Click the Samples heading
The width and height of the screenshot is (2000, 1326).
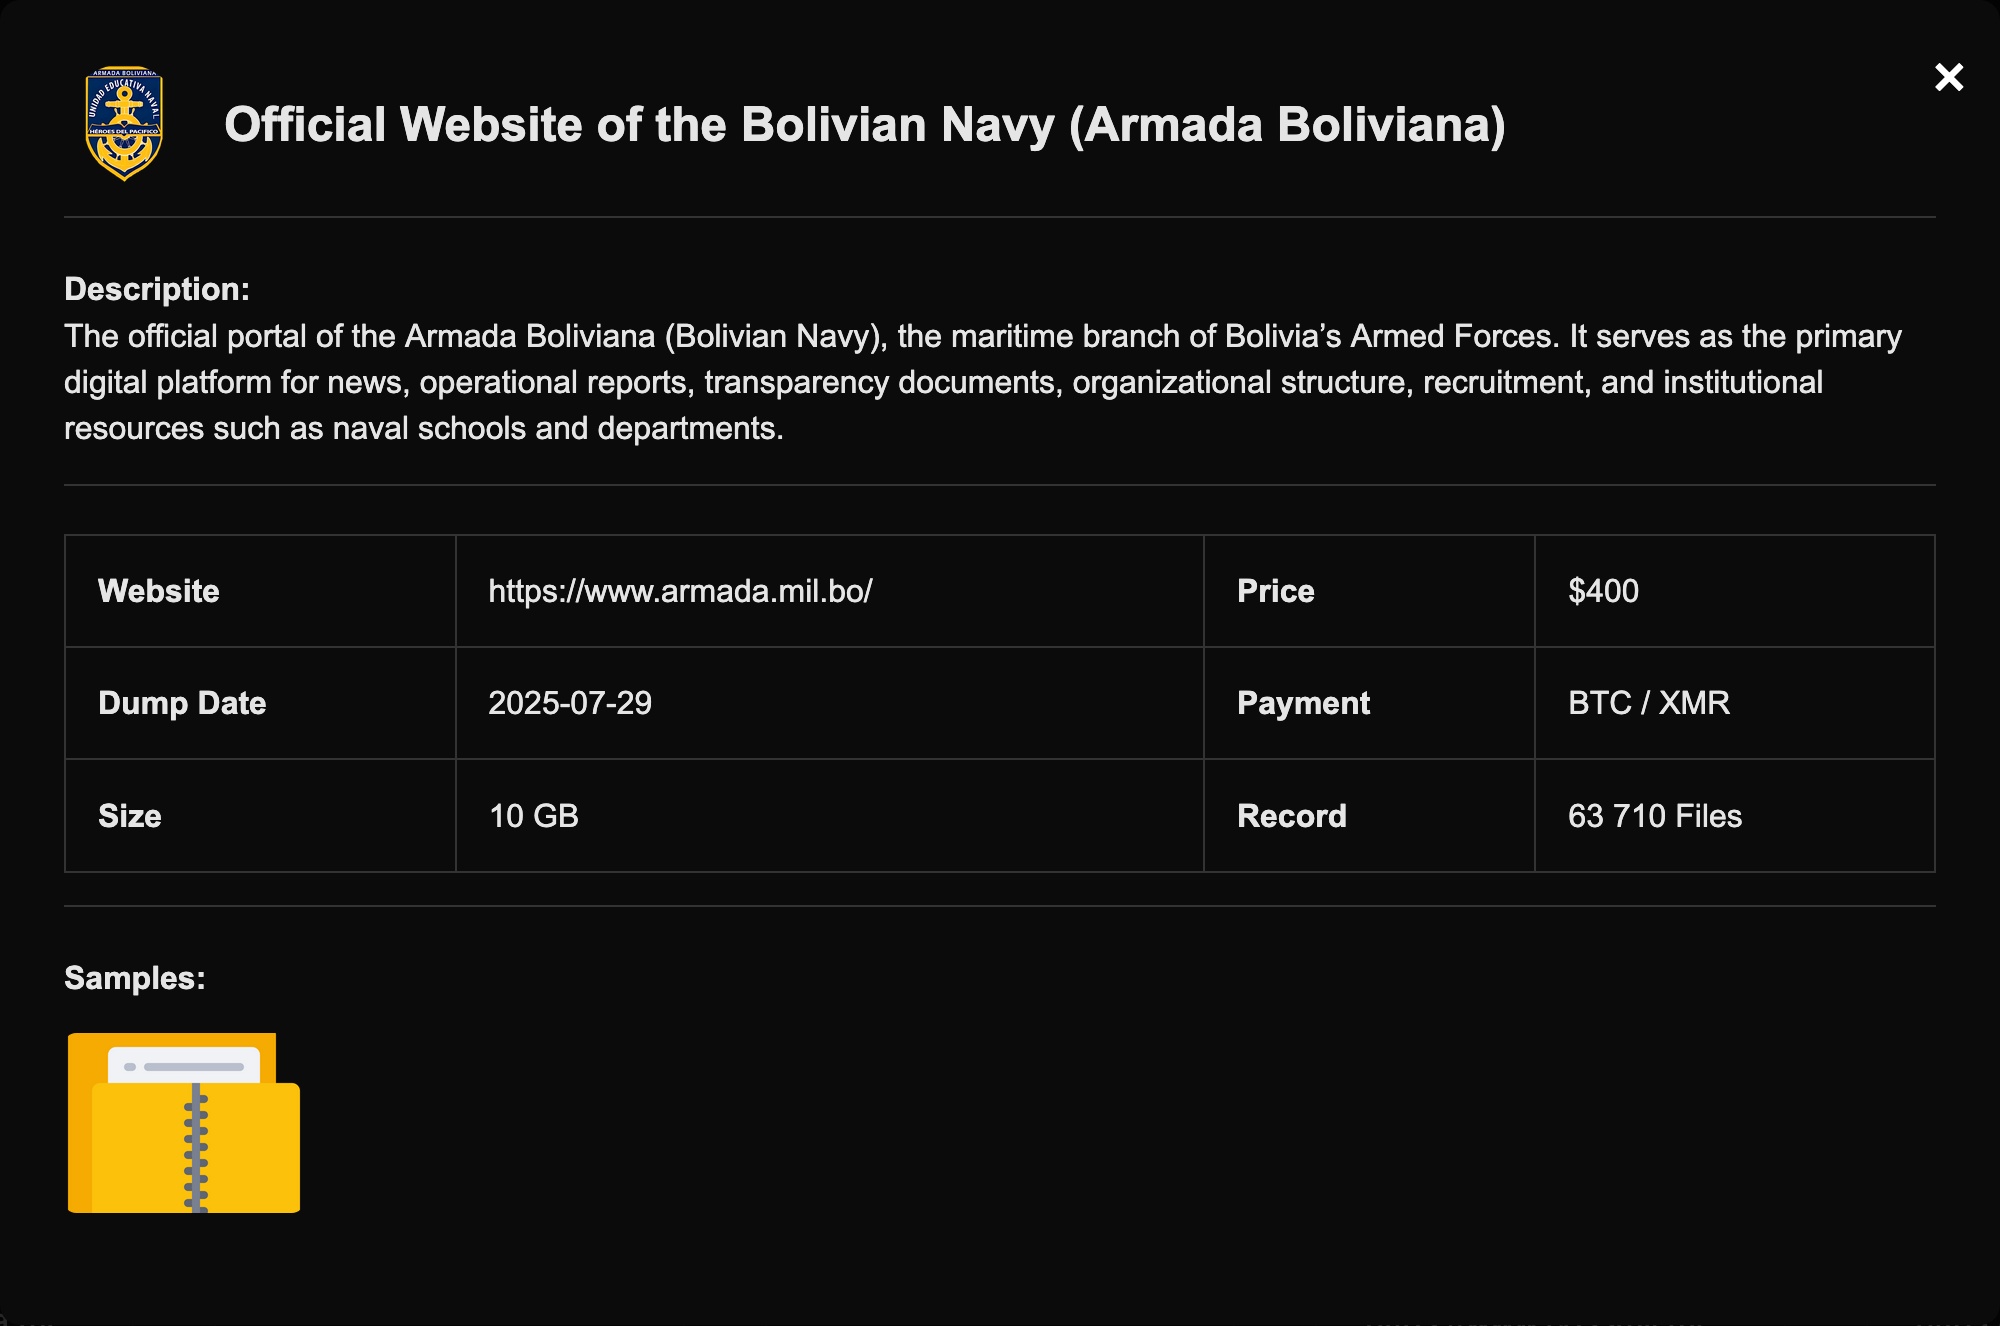135,978
